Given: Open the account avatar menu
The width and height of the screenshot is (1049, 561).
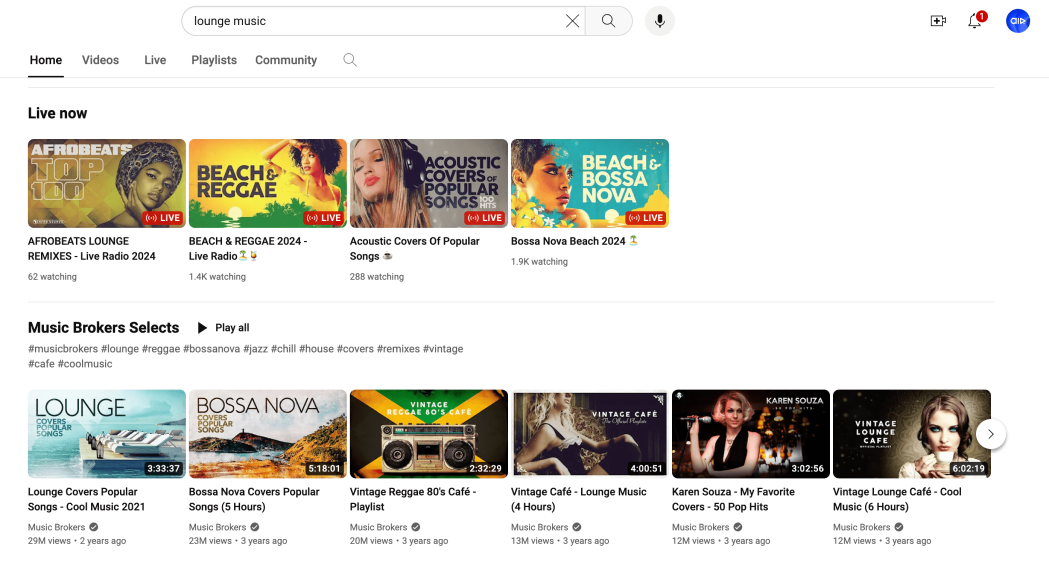Looking at the screenshot, I should [x=1018, y=21].
